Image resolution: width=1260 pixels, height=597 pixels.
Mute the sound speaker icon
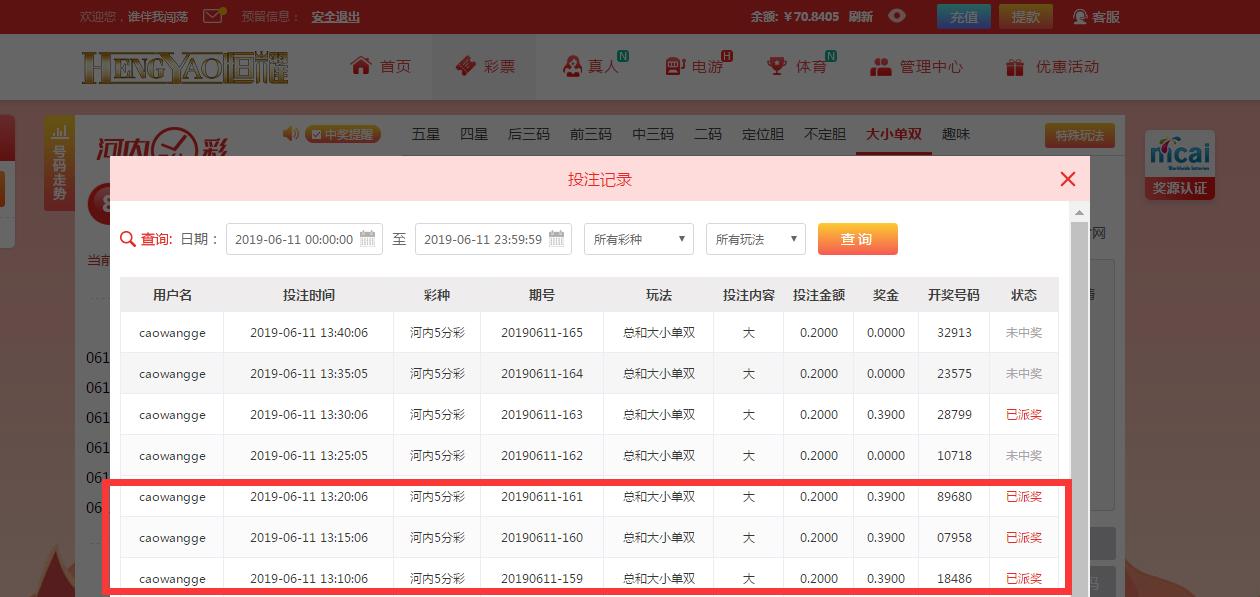coord(291,134)
